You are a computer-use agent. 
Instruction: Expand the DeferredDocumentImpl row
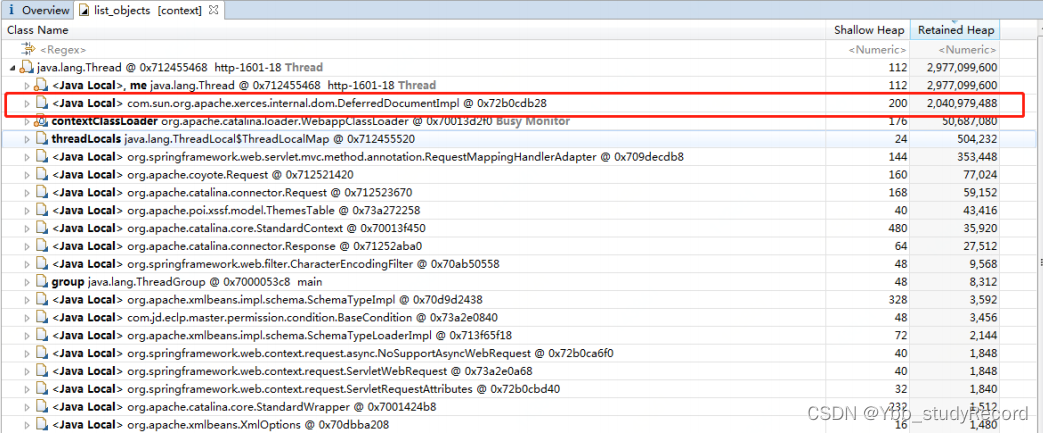(x=27, y=103)
